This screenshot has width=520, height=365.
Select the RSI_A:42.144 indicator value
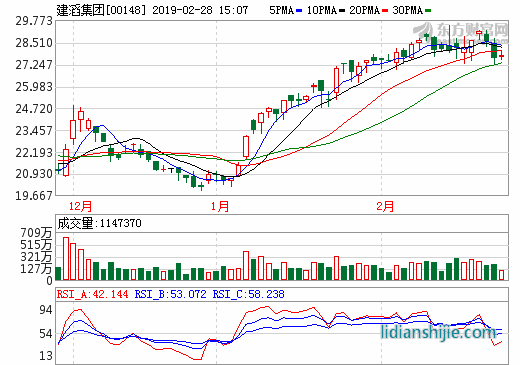pos(93,294)
